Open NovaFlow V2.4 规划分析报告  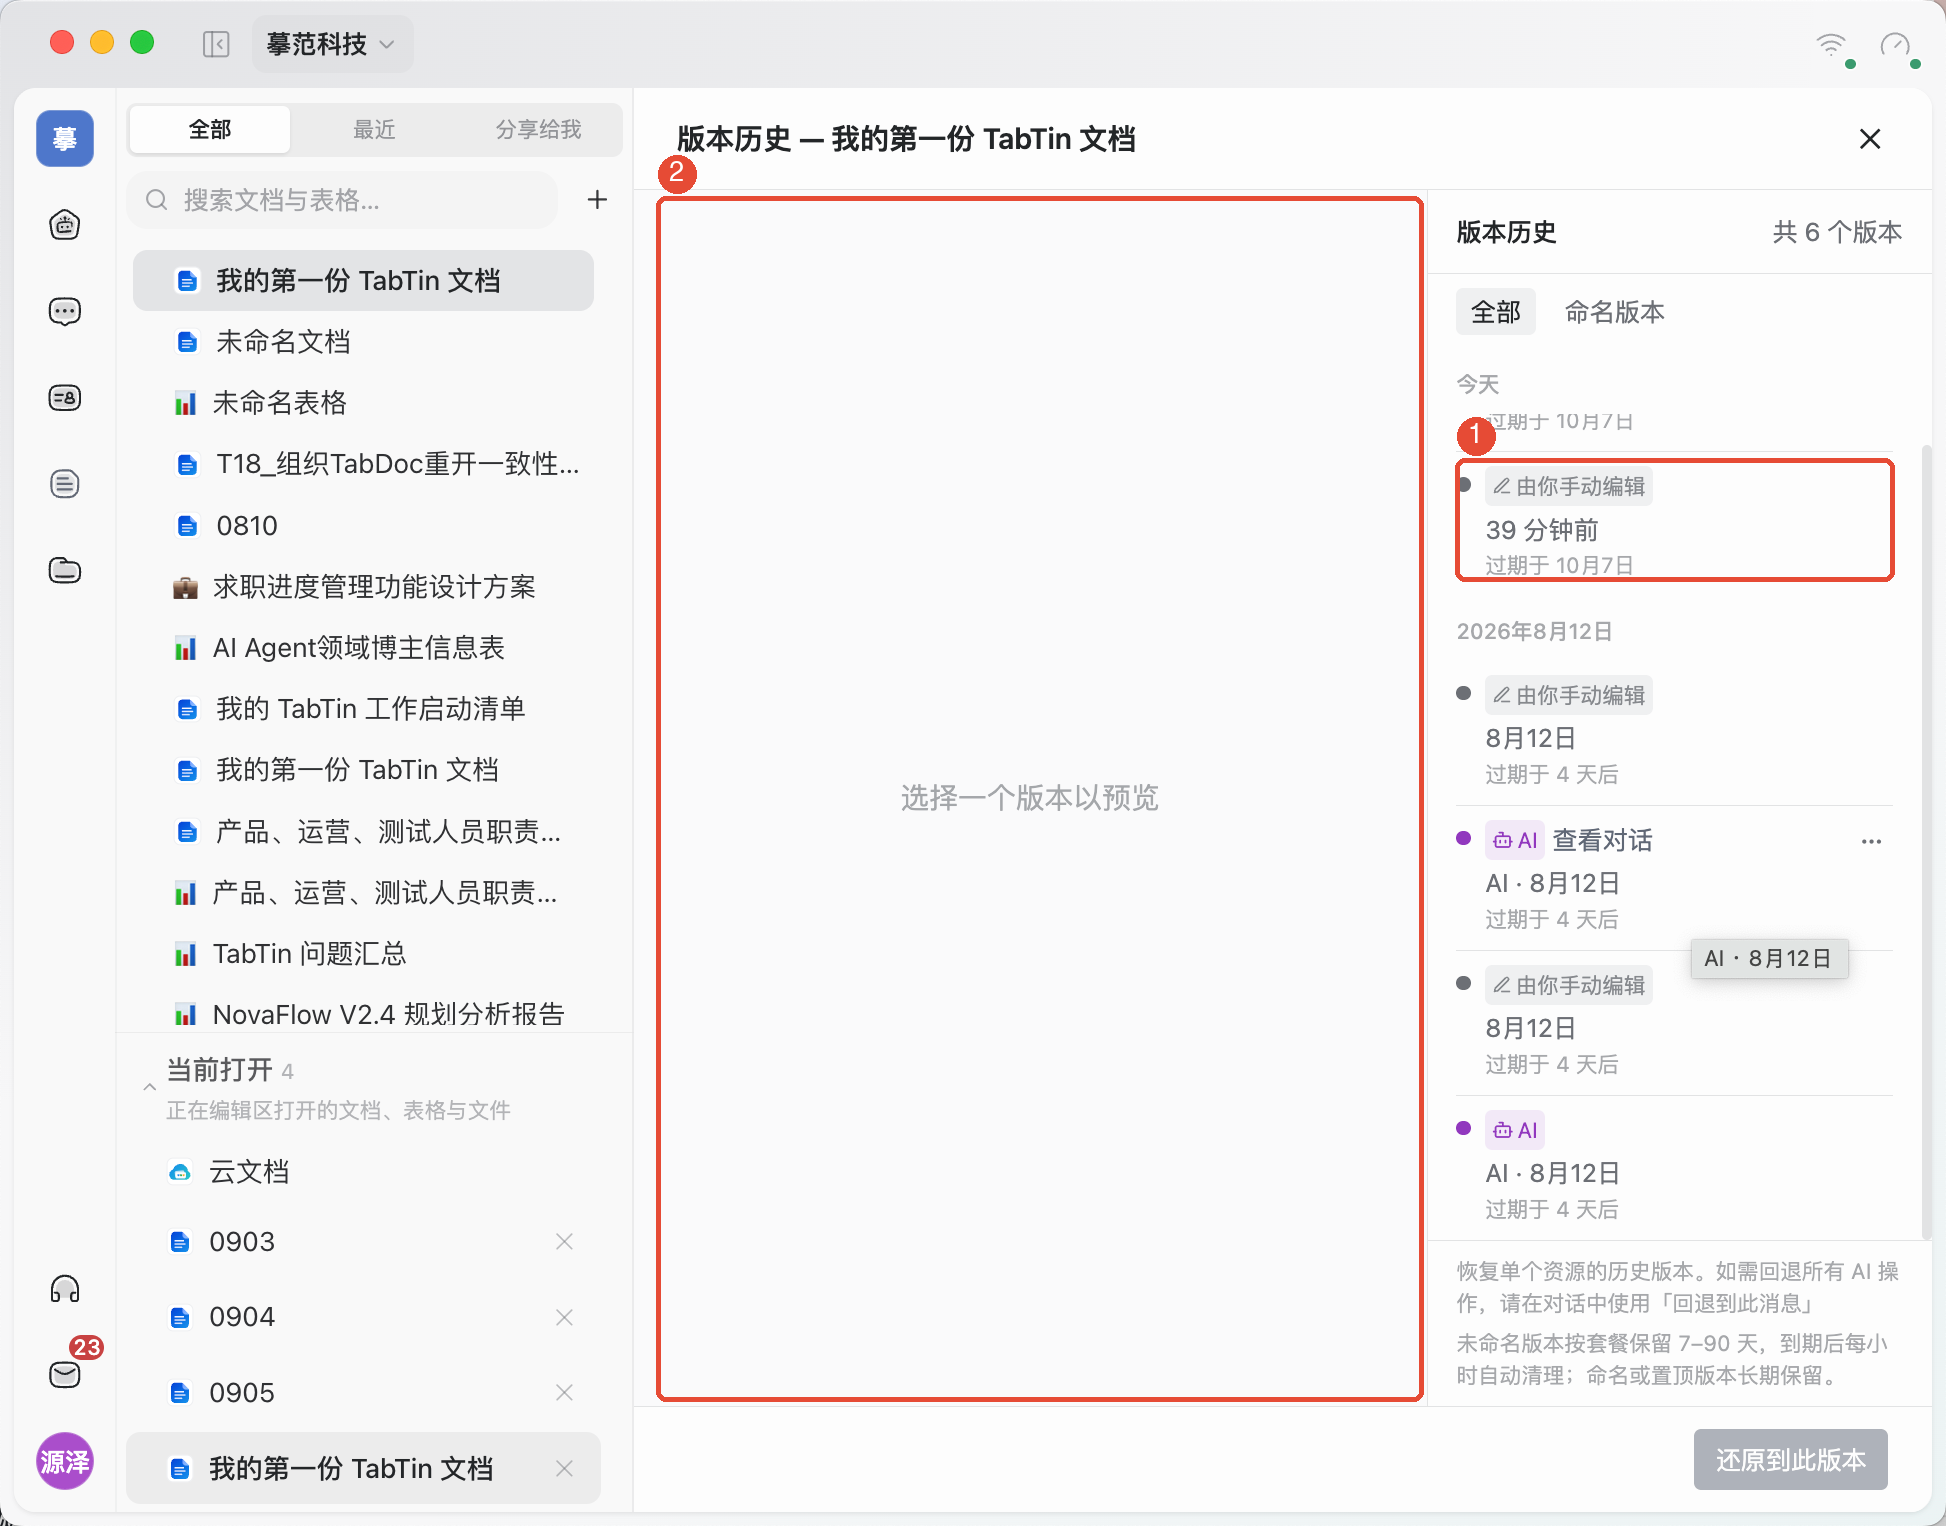click(x=364, y=1015)
